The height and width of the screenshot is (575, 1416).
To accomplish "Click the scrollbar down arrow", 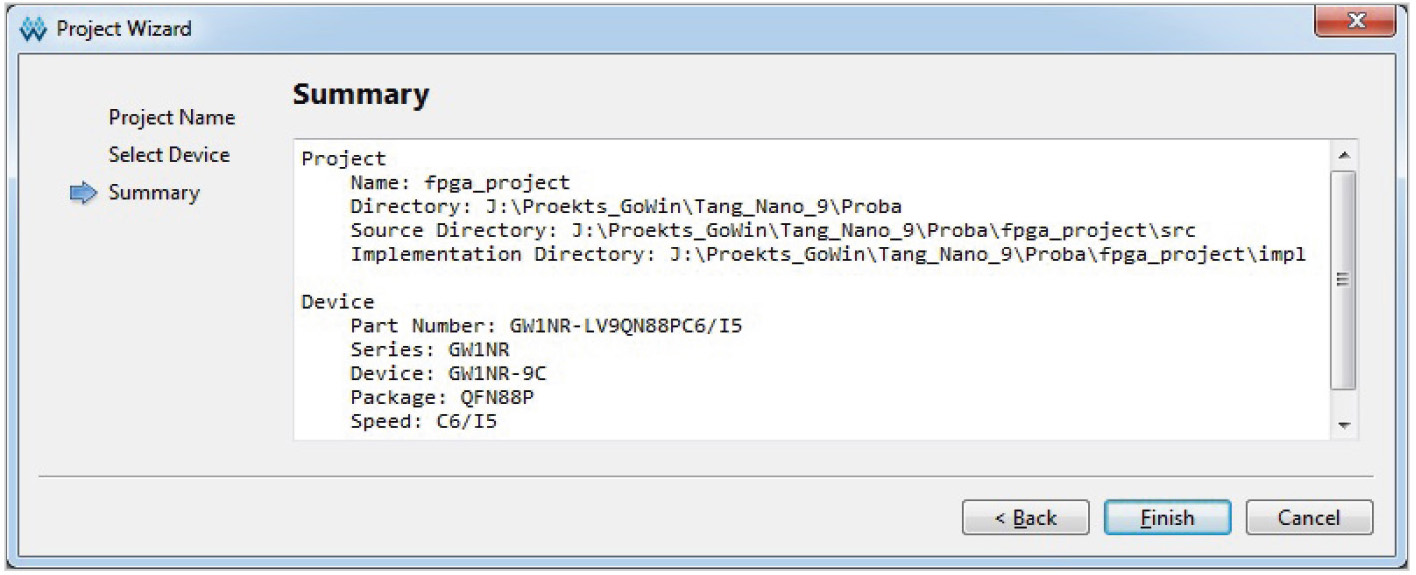I will 1343,425.
